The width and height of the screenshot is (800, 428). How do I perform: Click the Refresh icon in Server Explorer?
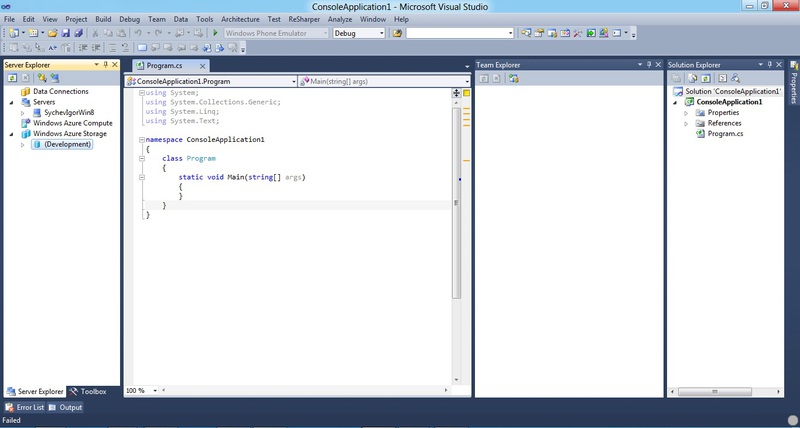(12, 78)
